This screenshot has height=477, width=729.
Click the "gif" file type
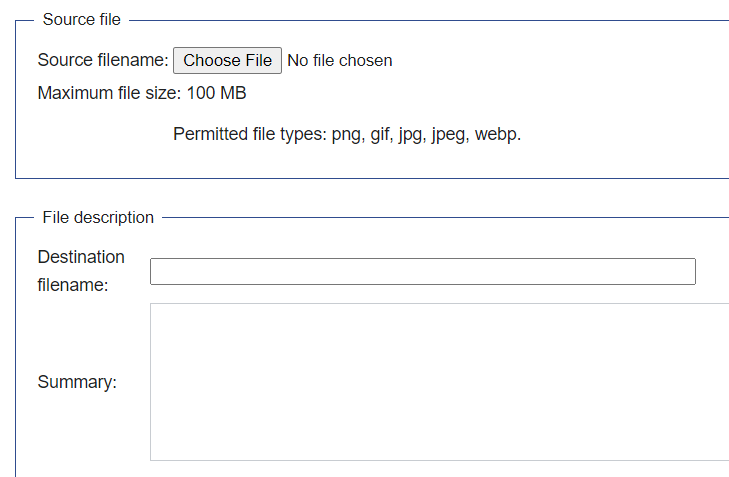pyautogui.click(x=381, y=135)
